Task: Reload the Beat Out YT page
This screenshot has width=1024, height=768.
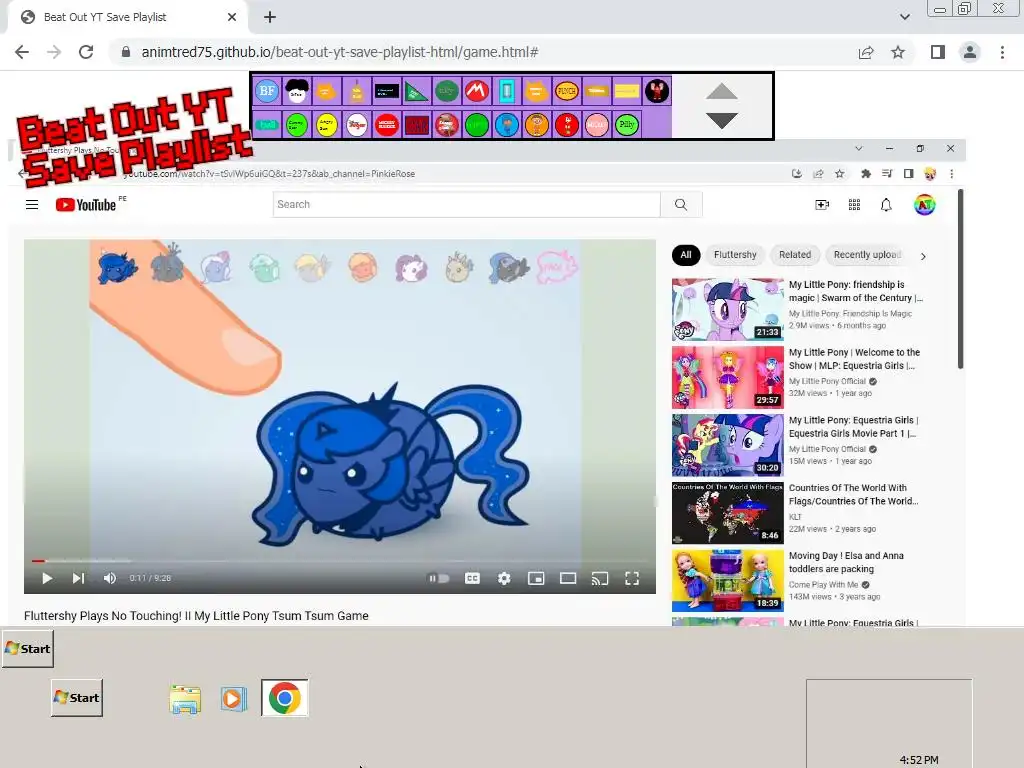Action: click(86, 52)
